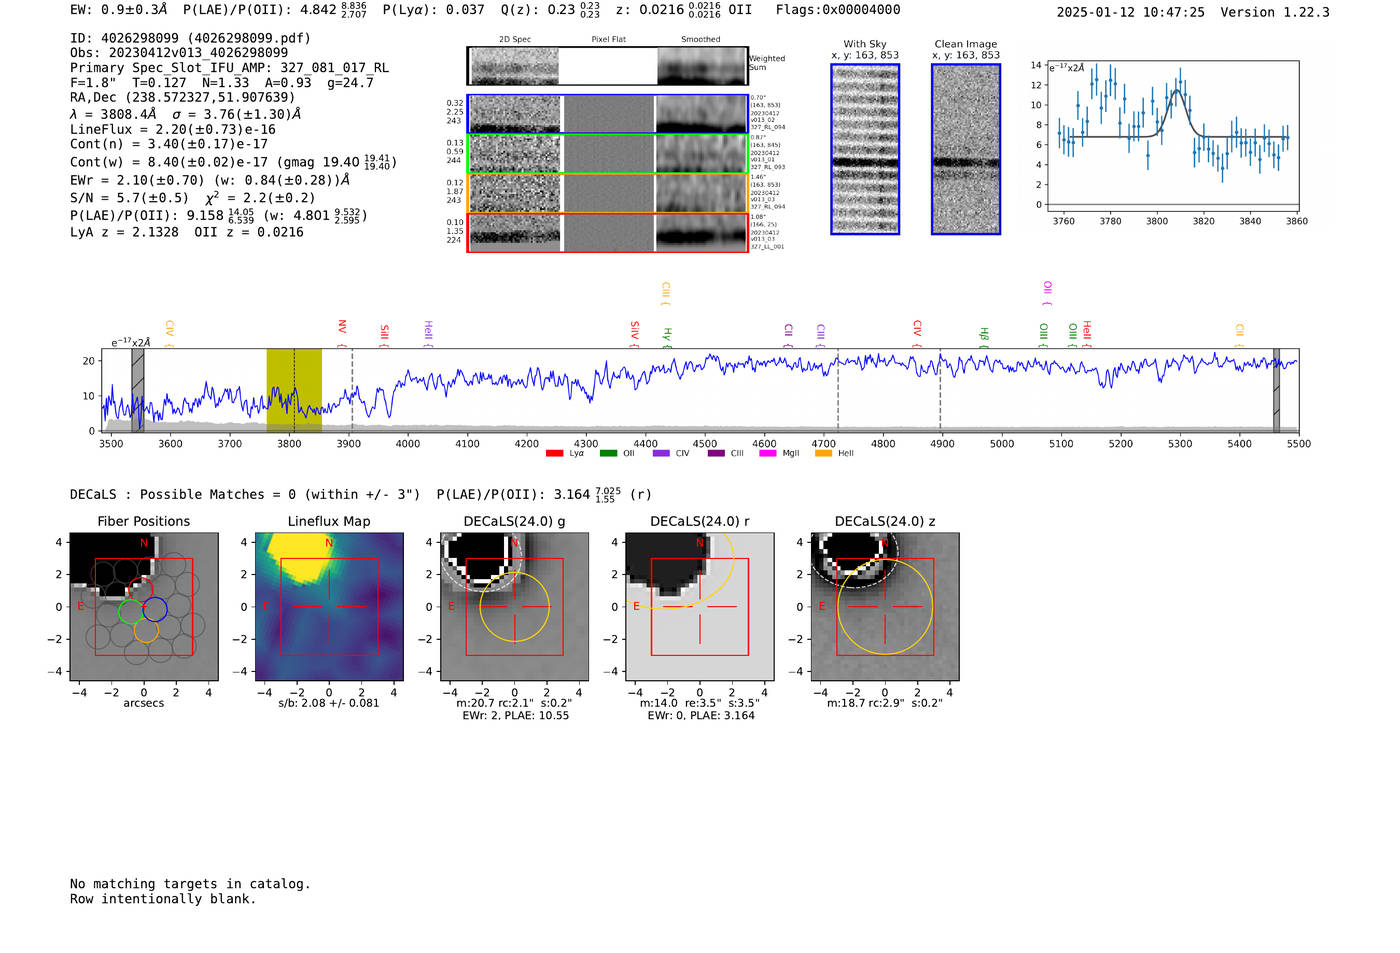
Task: Open the With Sky cutout image
Action: (865, 149)
